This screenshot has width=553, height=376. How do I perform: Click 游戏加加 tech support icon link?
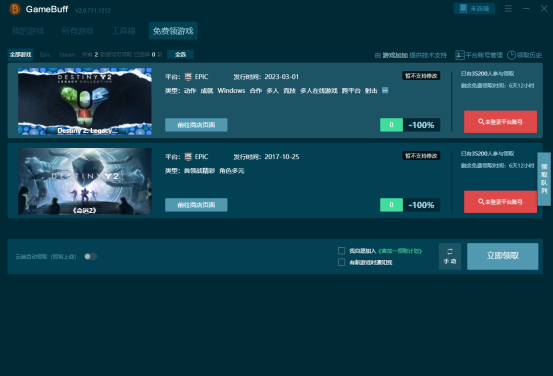click(377, 55)
